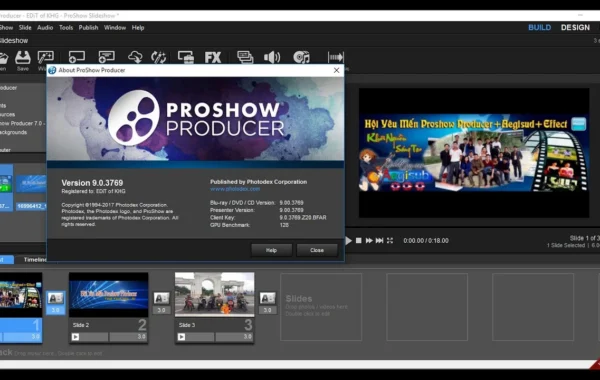
Task: Click Slide 2 duration value 3.0
Action: point(142,337)
